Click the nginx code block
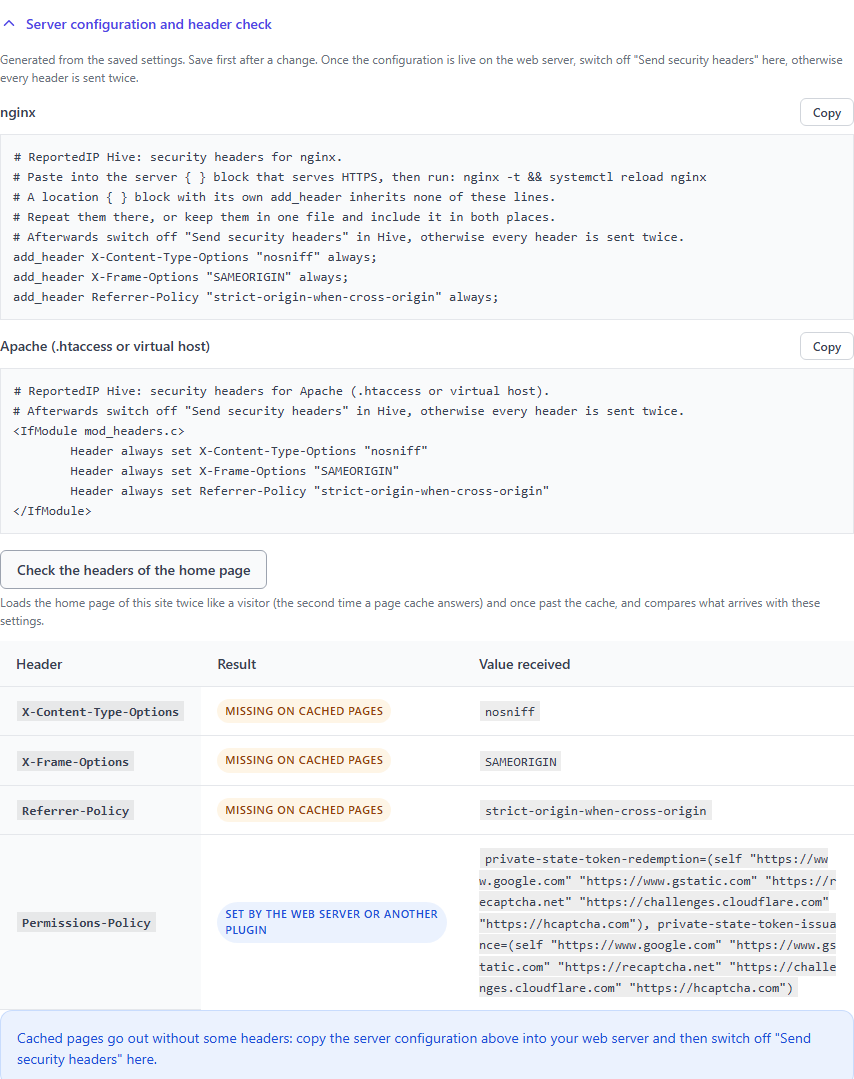Image resolution: width=854 pixels, height=1079 pixels. 427,227
